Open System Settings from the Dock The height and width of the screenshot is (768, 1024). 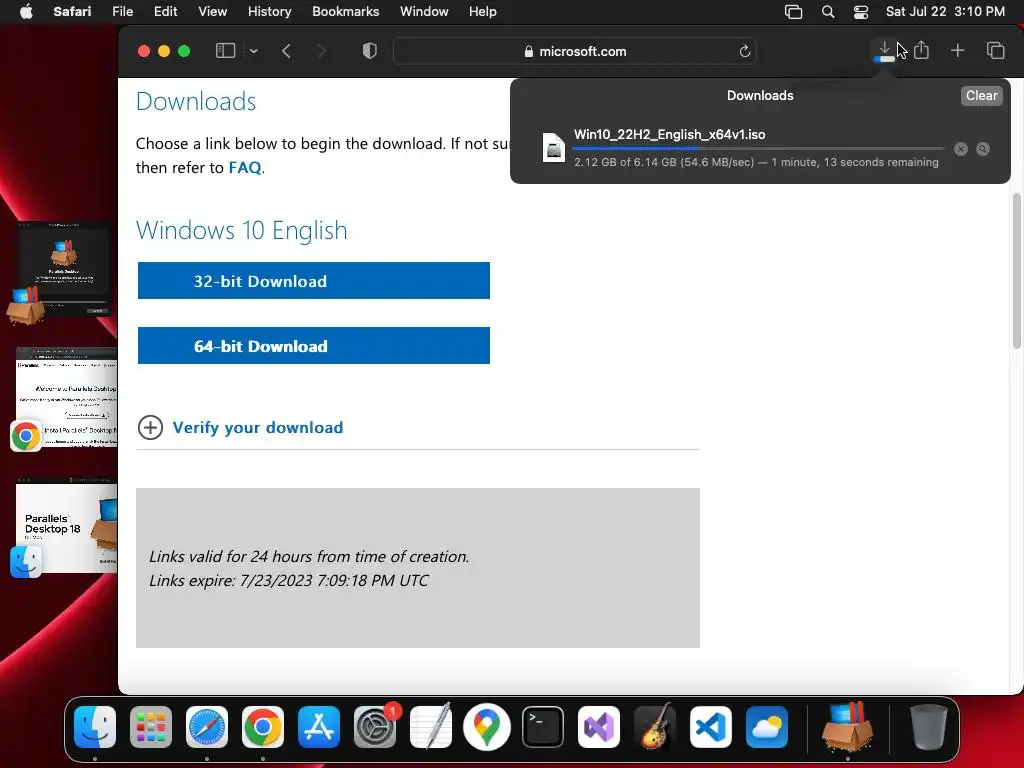[375, 726]
